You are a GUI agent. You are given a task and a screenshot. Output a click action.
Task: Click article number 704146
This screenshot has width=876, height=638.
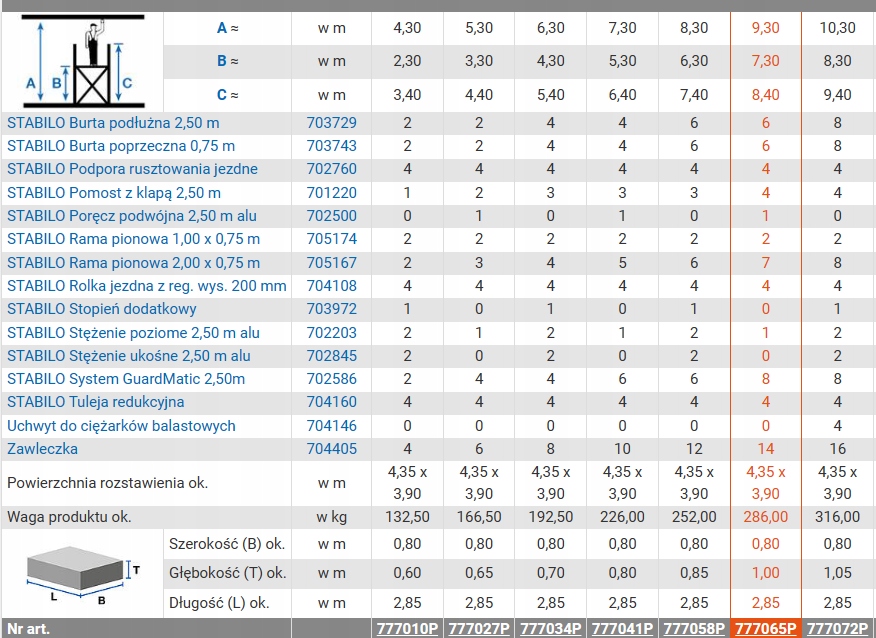pyautogui.click(x=331, y=426)
